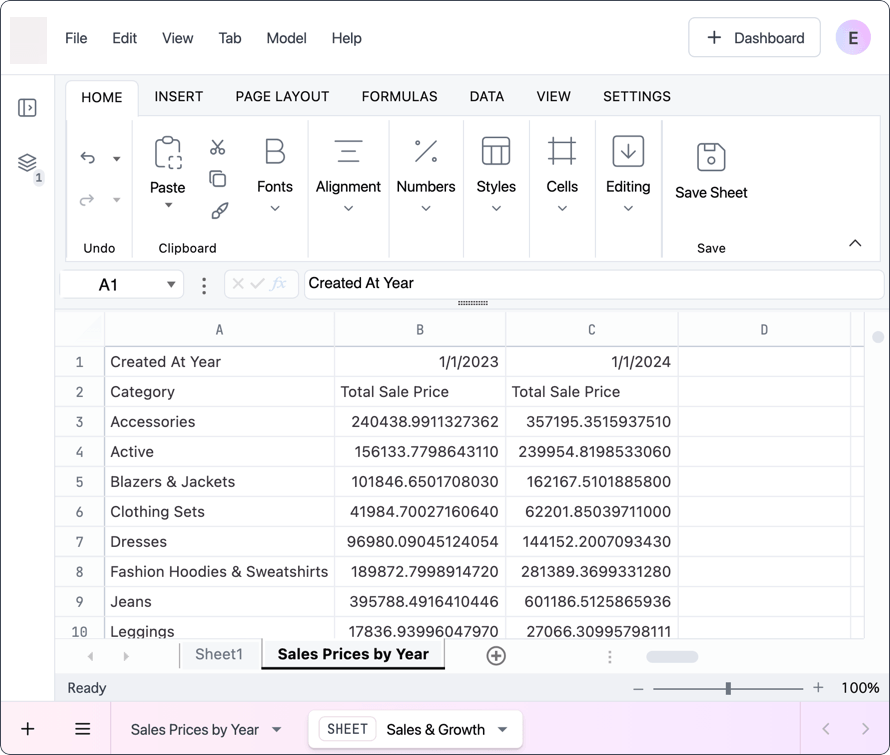
Task: Switch to the Sheet1 tab
Action: [x=219, y=655]
